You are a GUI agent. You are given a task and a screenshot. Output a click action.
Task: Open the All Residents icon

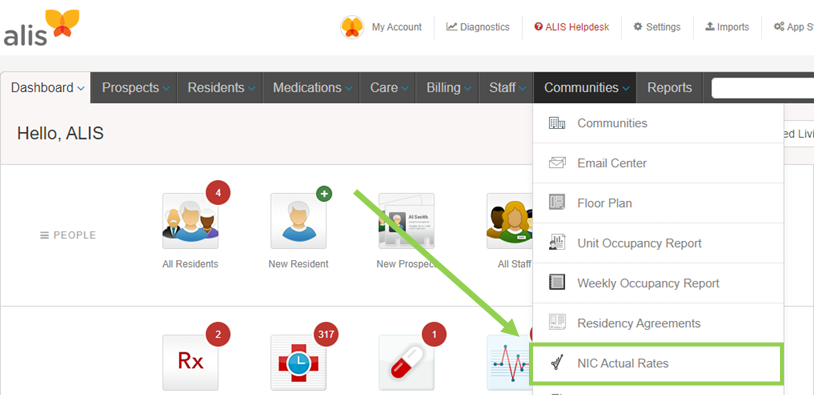pos(191,221)
